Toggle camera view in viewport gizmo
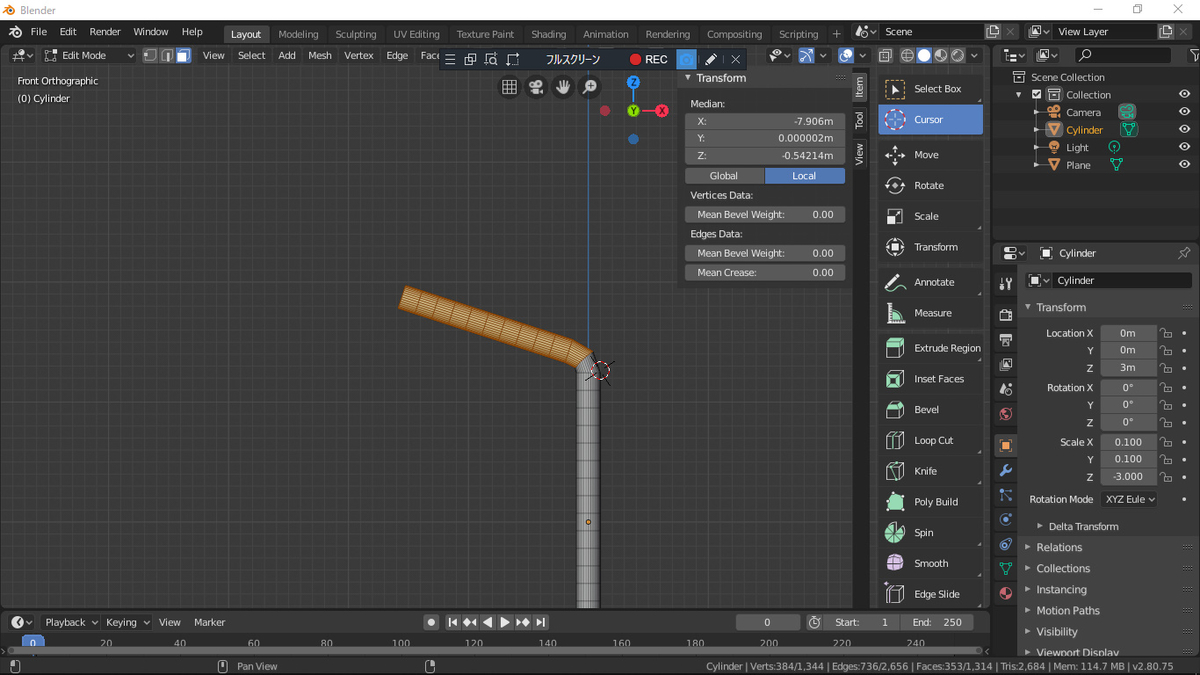Viewport: 1200px width, 675px height. click(536, 87)
